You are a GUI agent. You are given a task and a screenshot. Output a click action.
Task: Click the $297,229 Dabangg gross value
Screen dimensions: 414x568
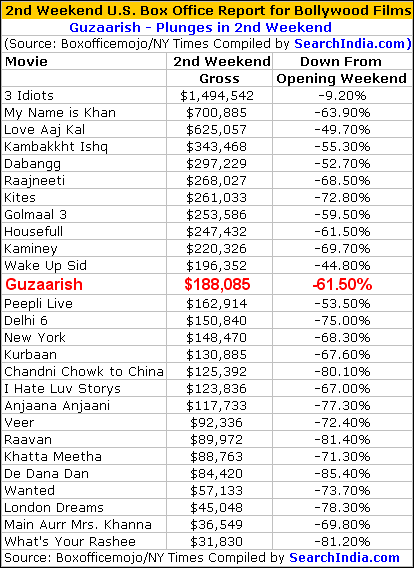[216, 164]
